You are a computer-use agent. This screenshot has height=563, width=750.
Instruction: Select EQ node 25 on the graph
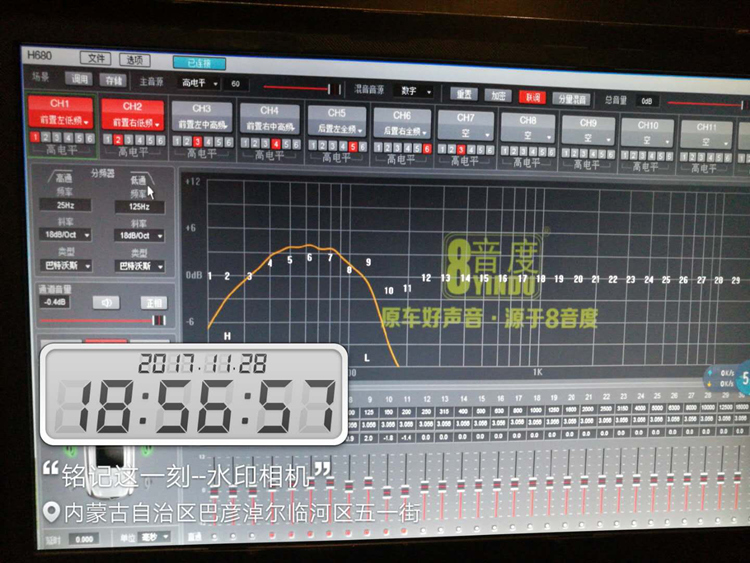[666, 280]
